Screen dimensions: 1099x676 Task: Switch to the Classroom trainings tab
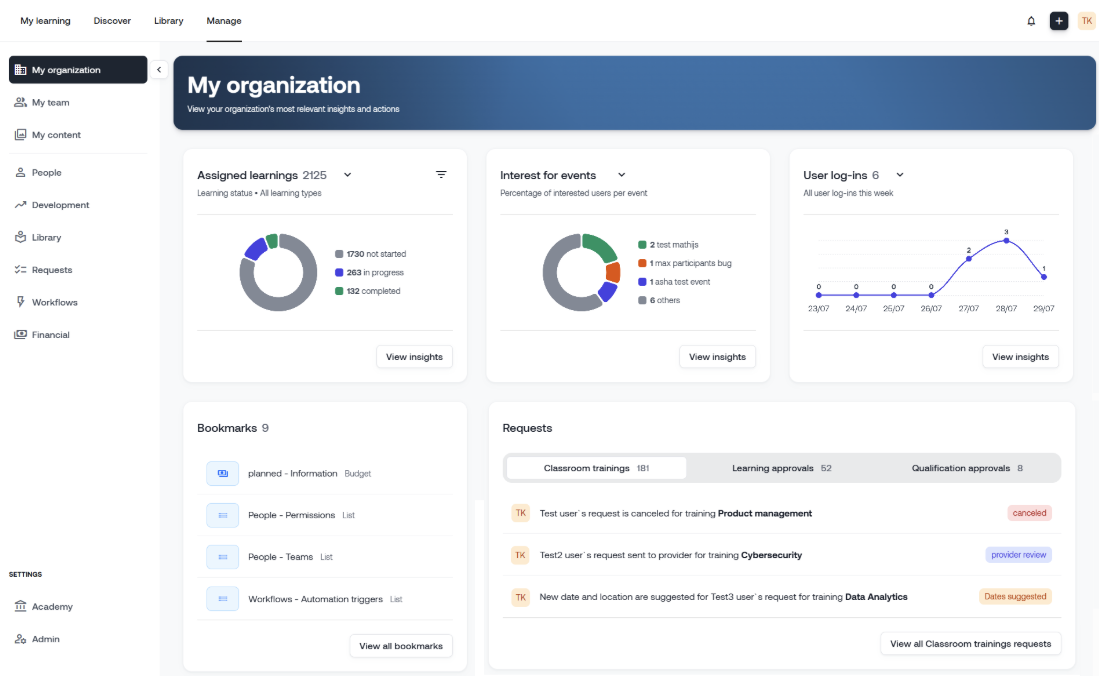point(596,468)
